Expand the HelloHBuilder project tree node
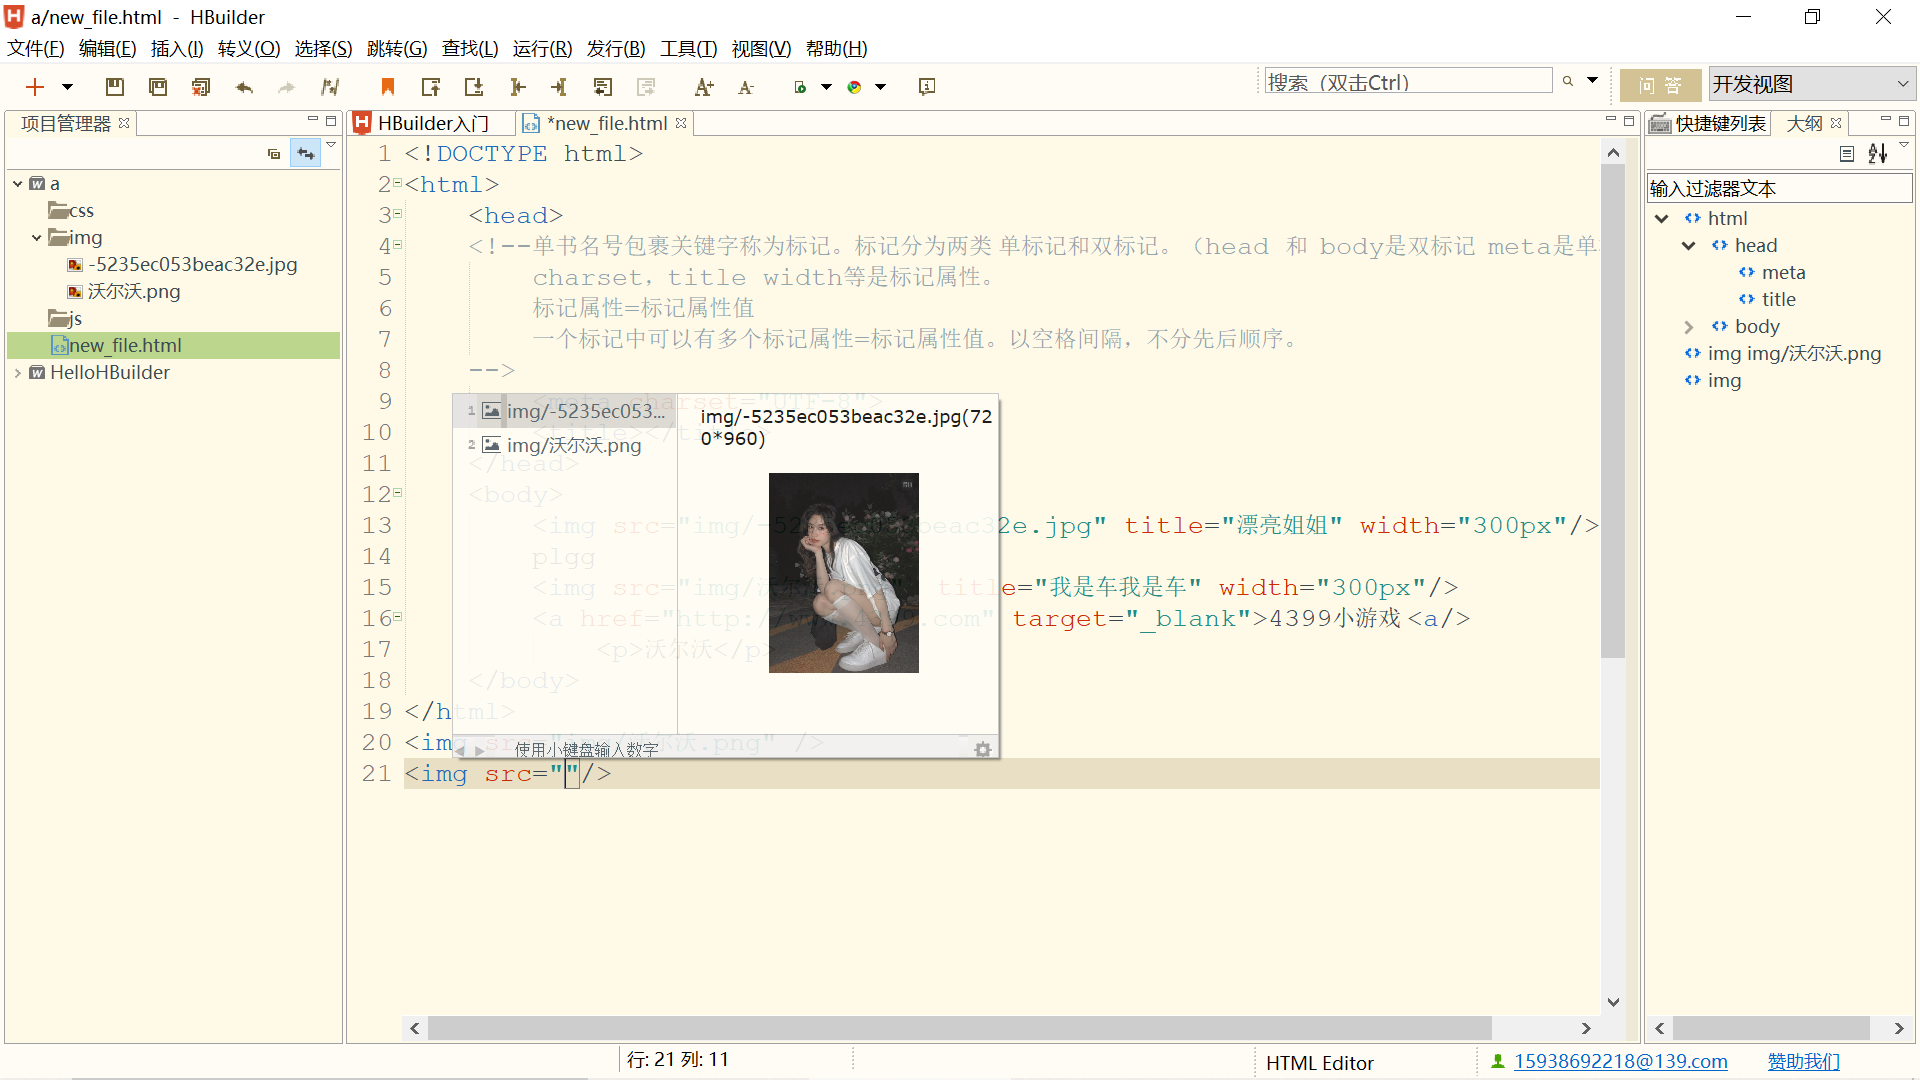 pyautogui.click(x=18, y=373)
